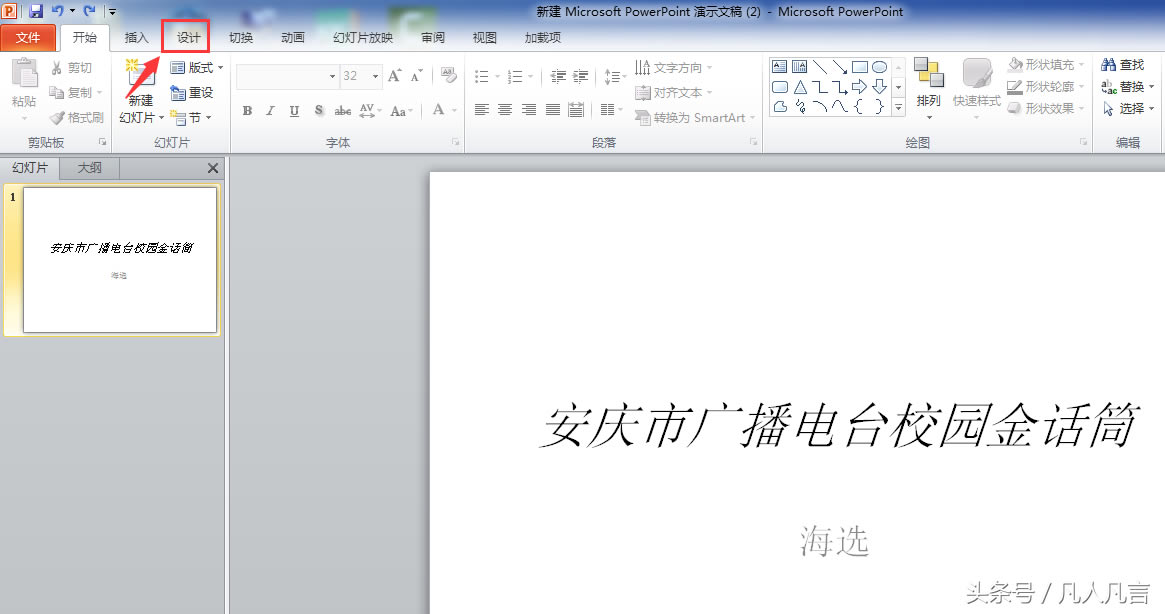Open the columns dropdown

pos(611,110)
